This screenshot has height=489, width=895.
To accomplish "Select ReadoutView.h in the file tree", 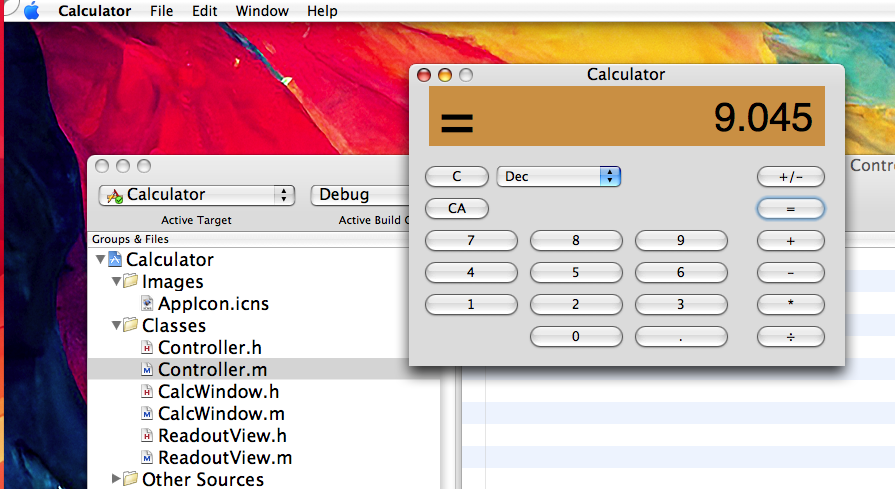I will [223, 436].
